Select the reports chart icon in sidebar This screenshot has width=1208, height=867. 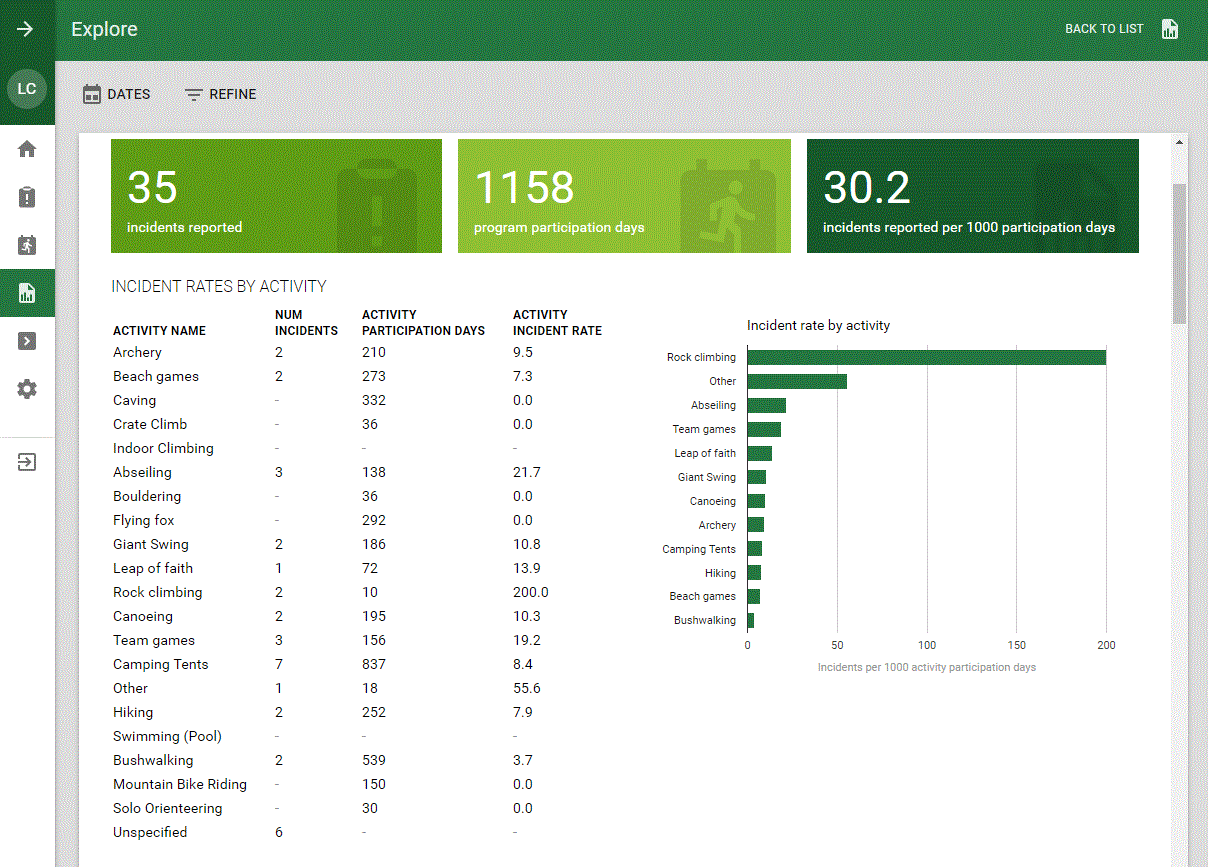[27, 293]
